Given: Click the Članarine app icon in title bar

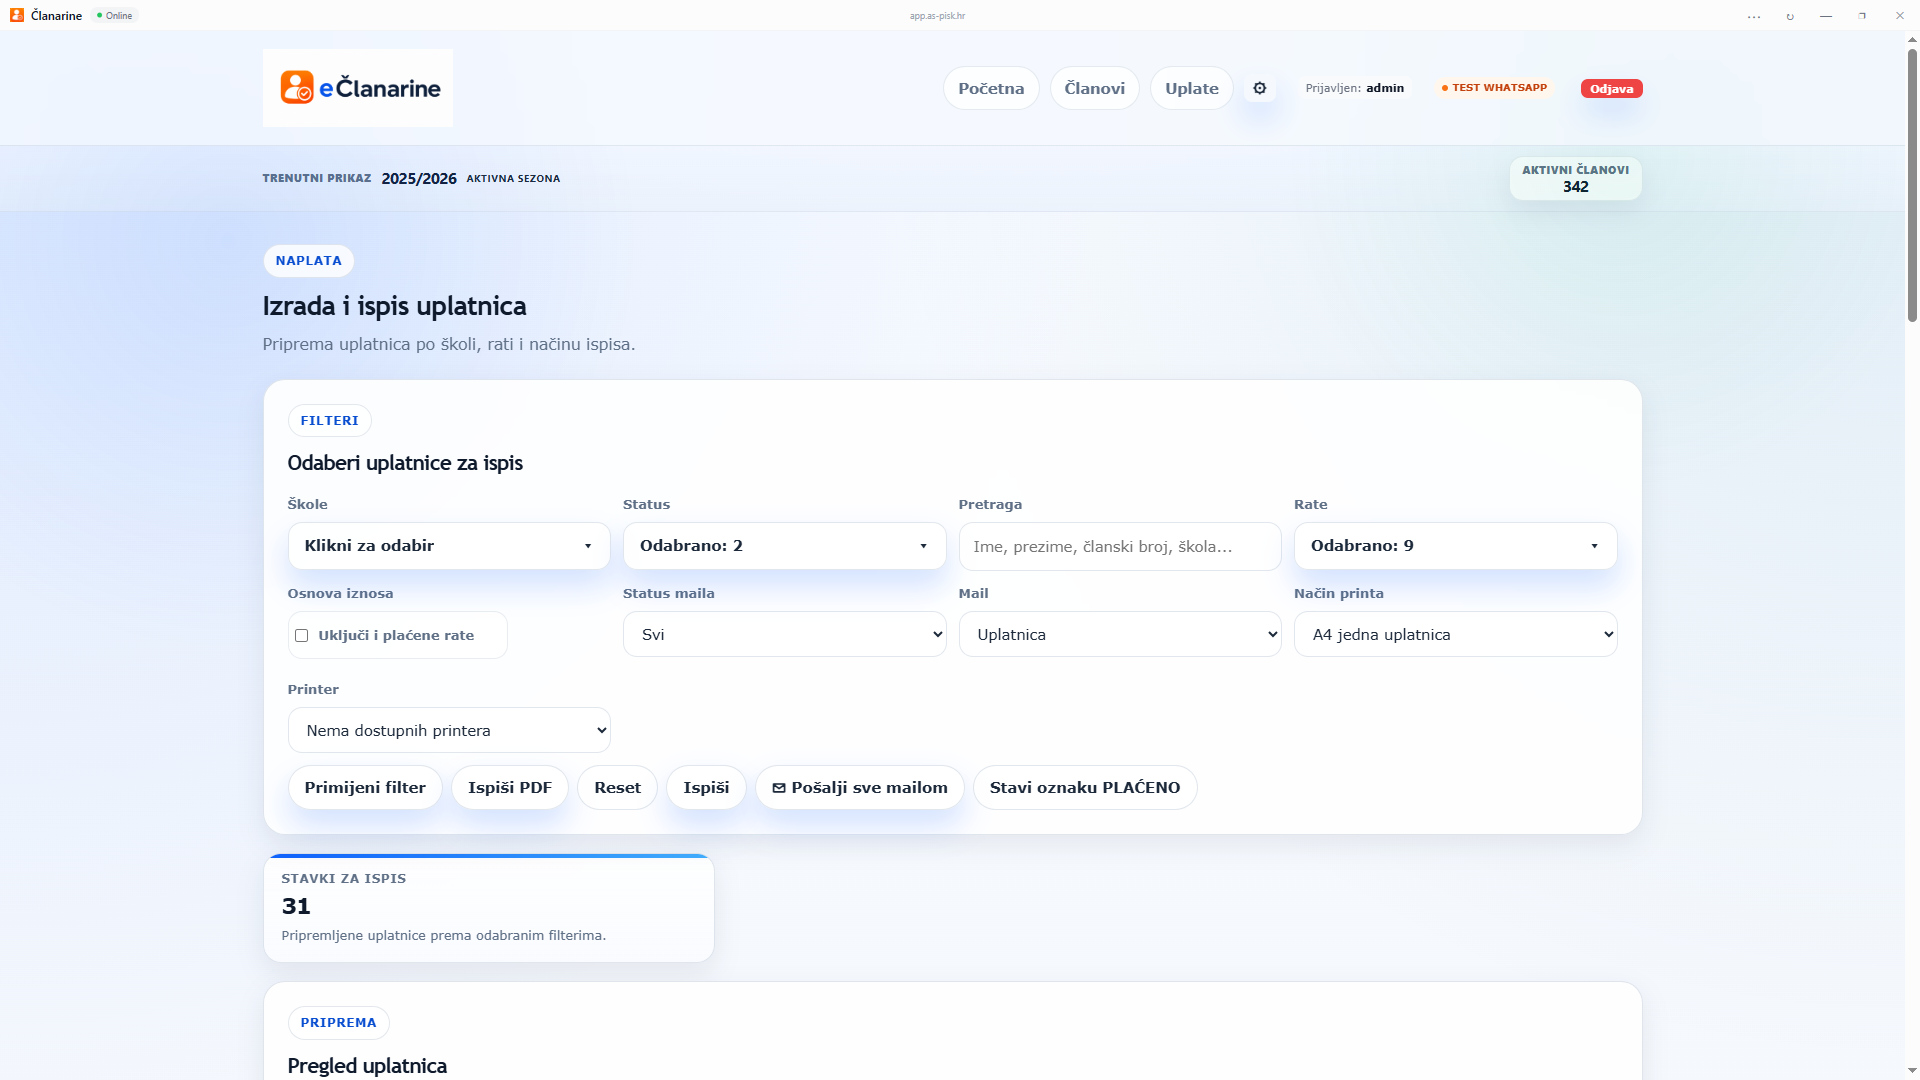Looking at the screenshot, I should point(17,15).
